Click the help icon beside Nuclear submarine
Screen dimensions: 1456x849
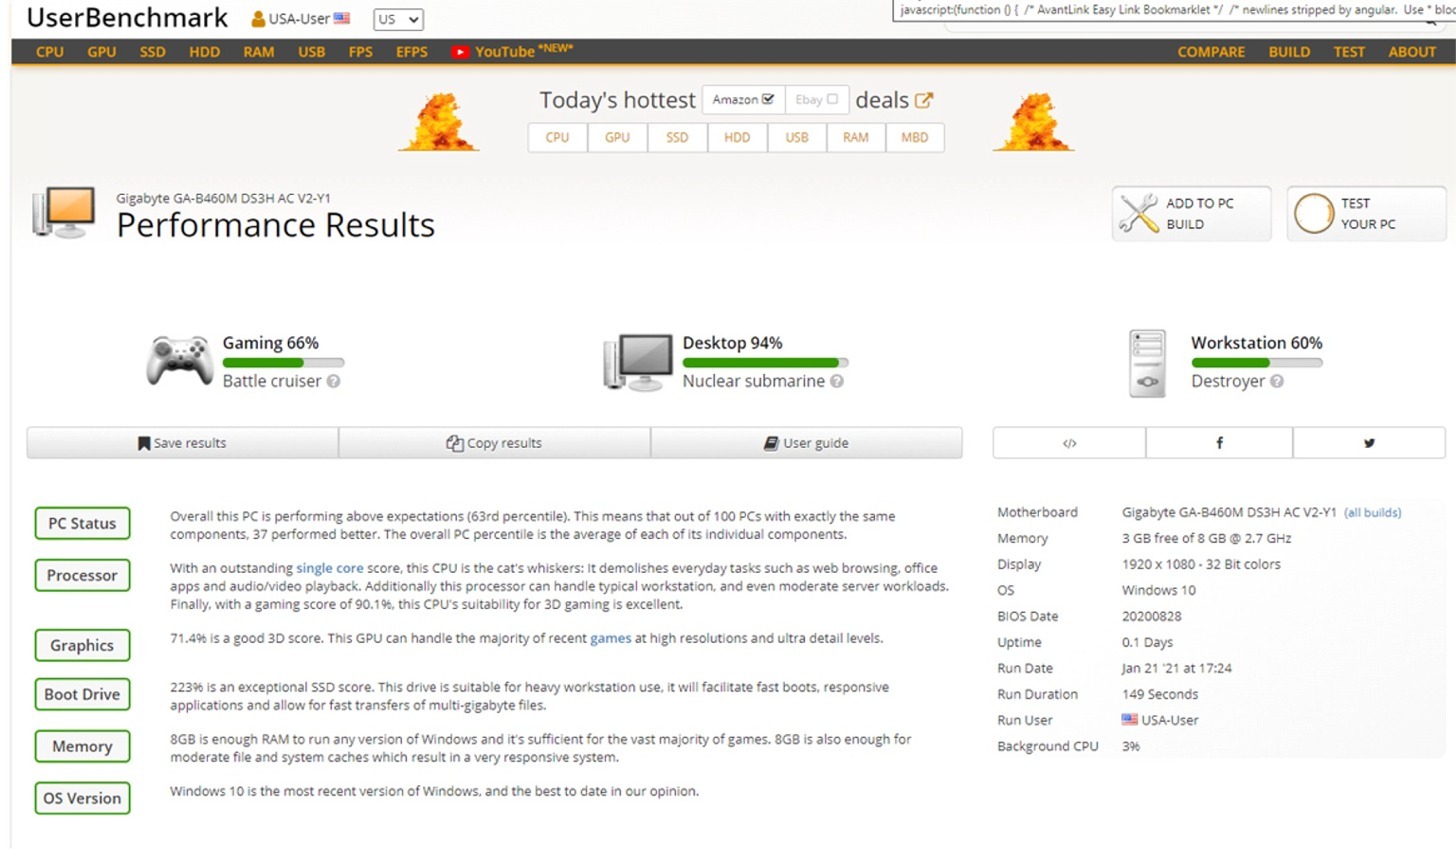click(837, 381)
